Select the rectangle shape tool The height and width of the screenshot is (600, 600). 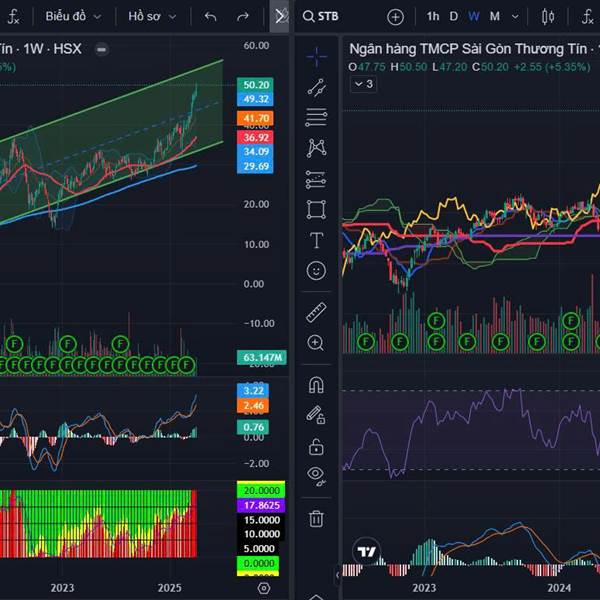[316, 209]
